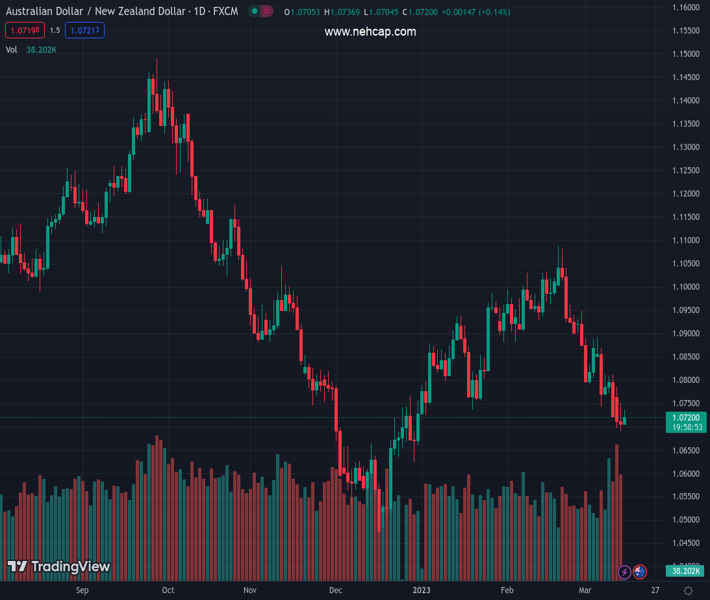
Task: Click the purple lightning event icon
Action: coord(625,572)
